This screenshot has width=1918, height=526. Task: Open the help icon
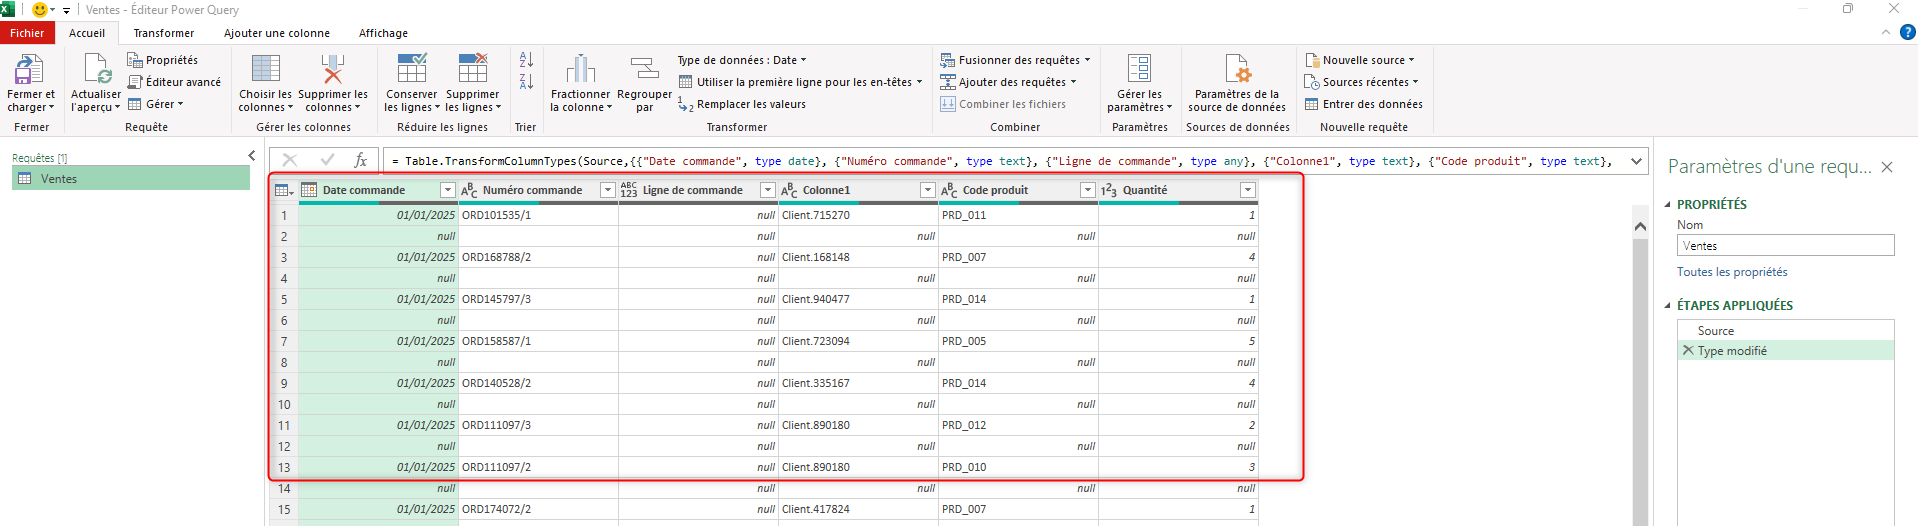[1907, 32]
